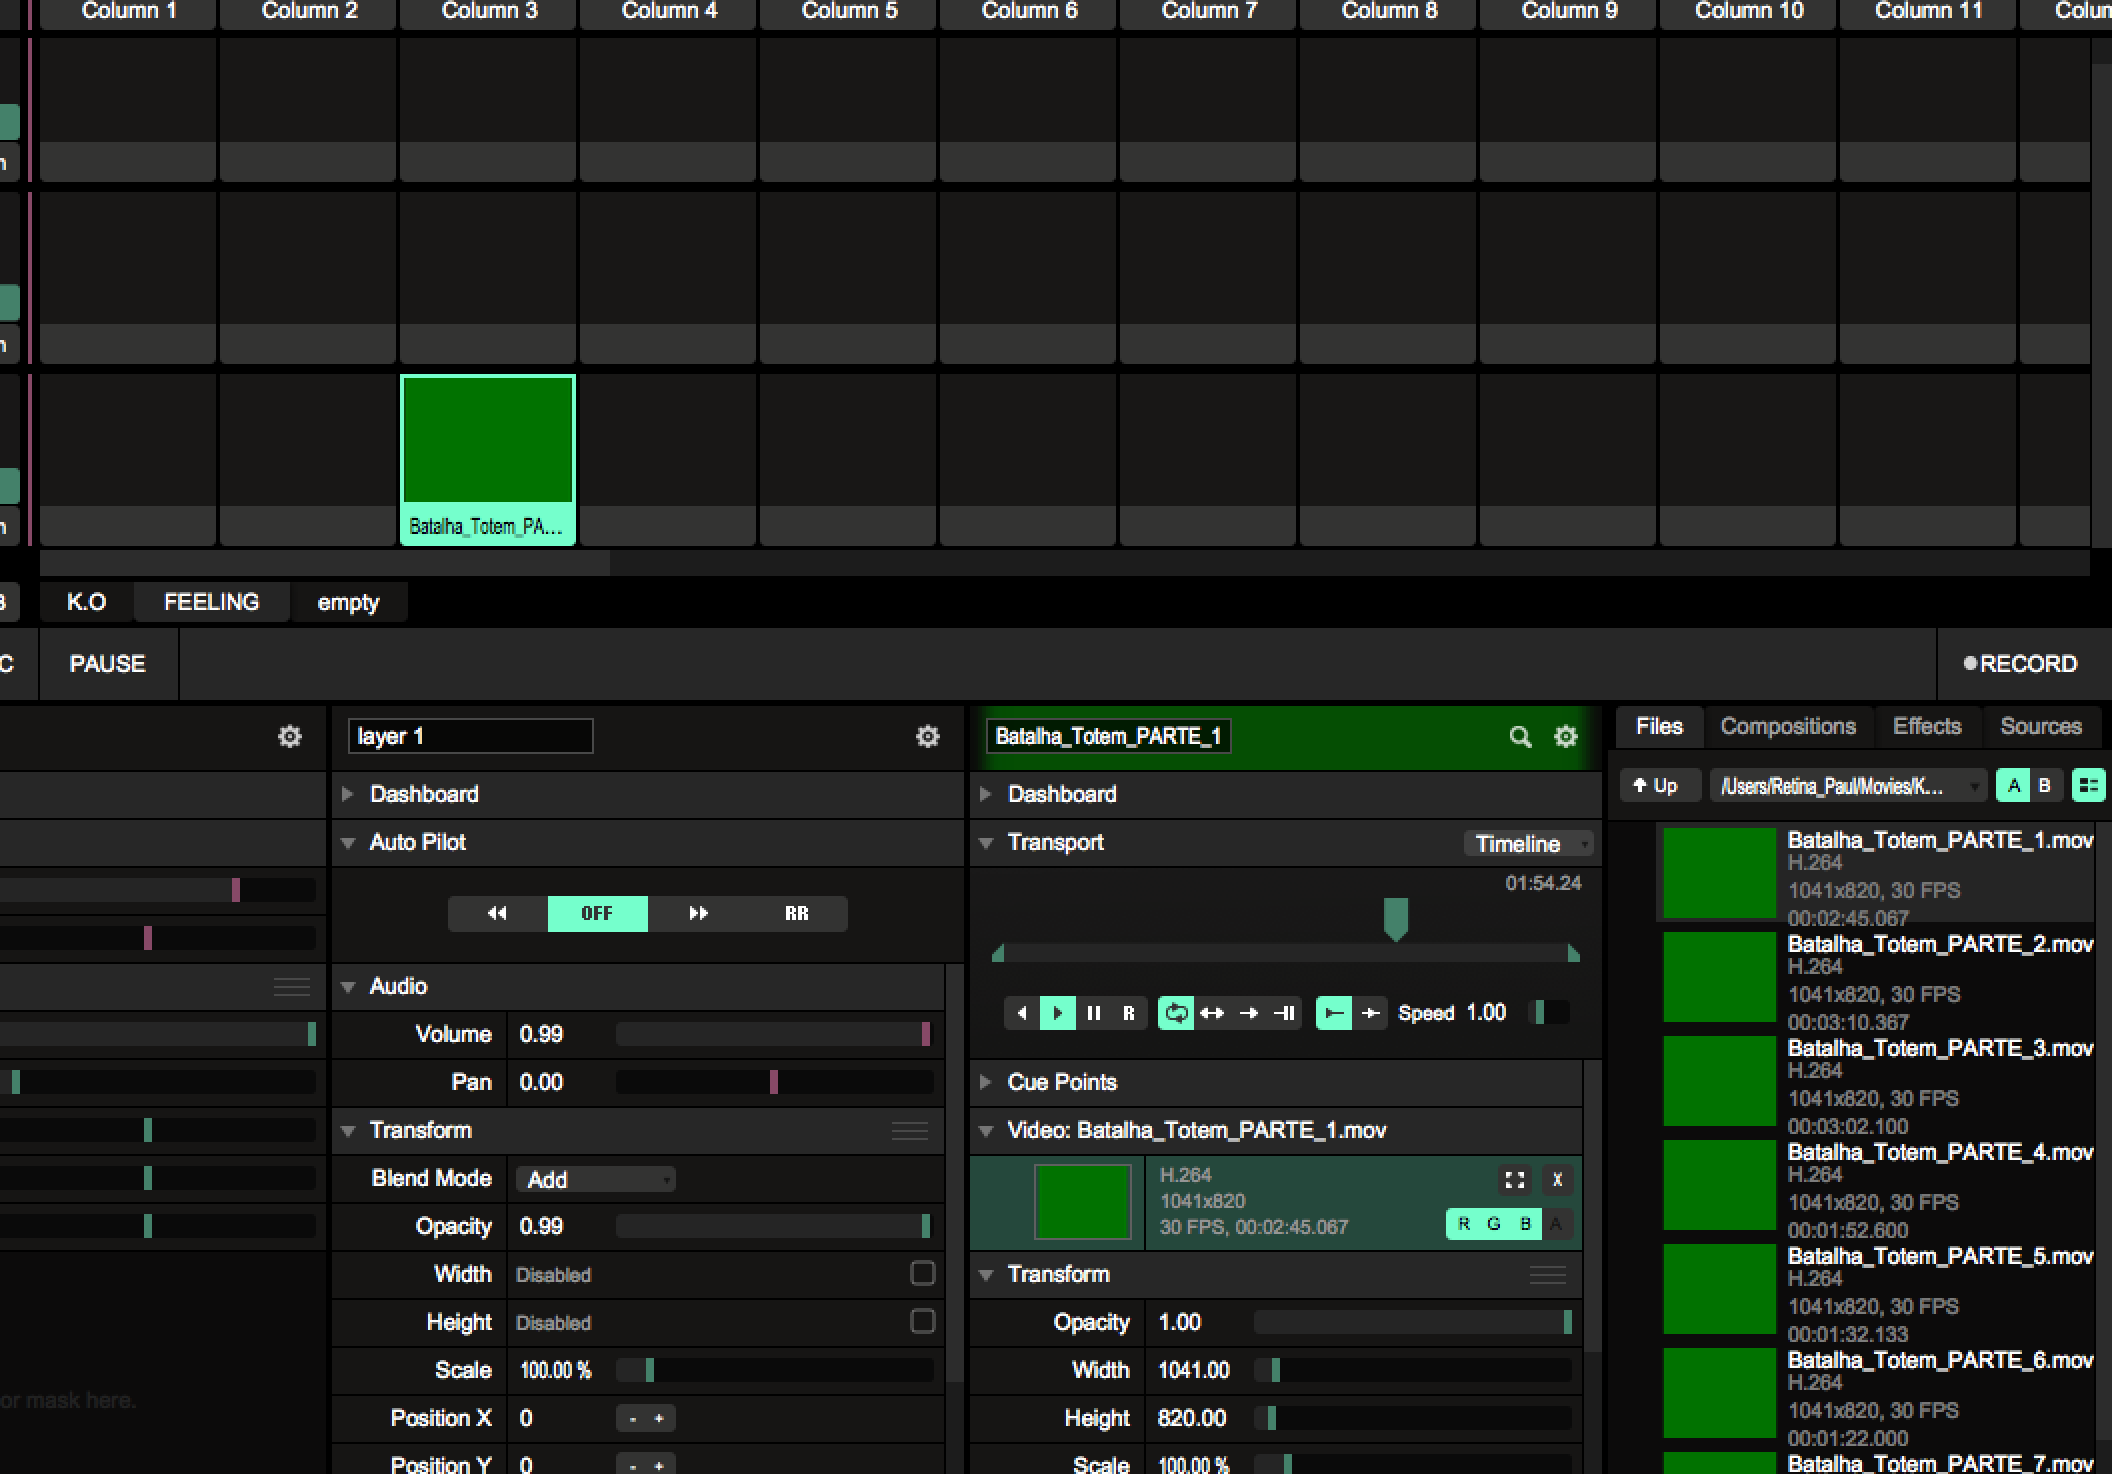Click the loop playback mode icon

click(1176, 1013)
